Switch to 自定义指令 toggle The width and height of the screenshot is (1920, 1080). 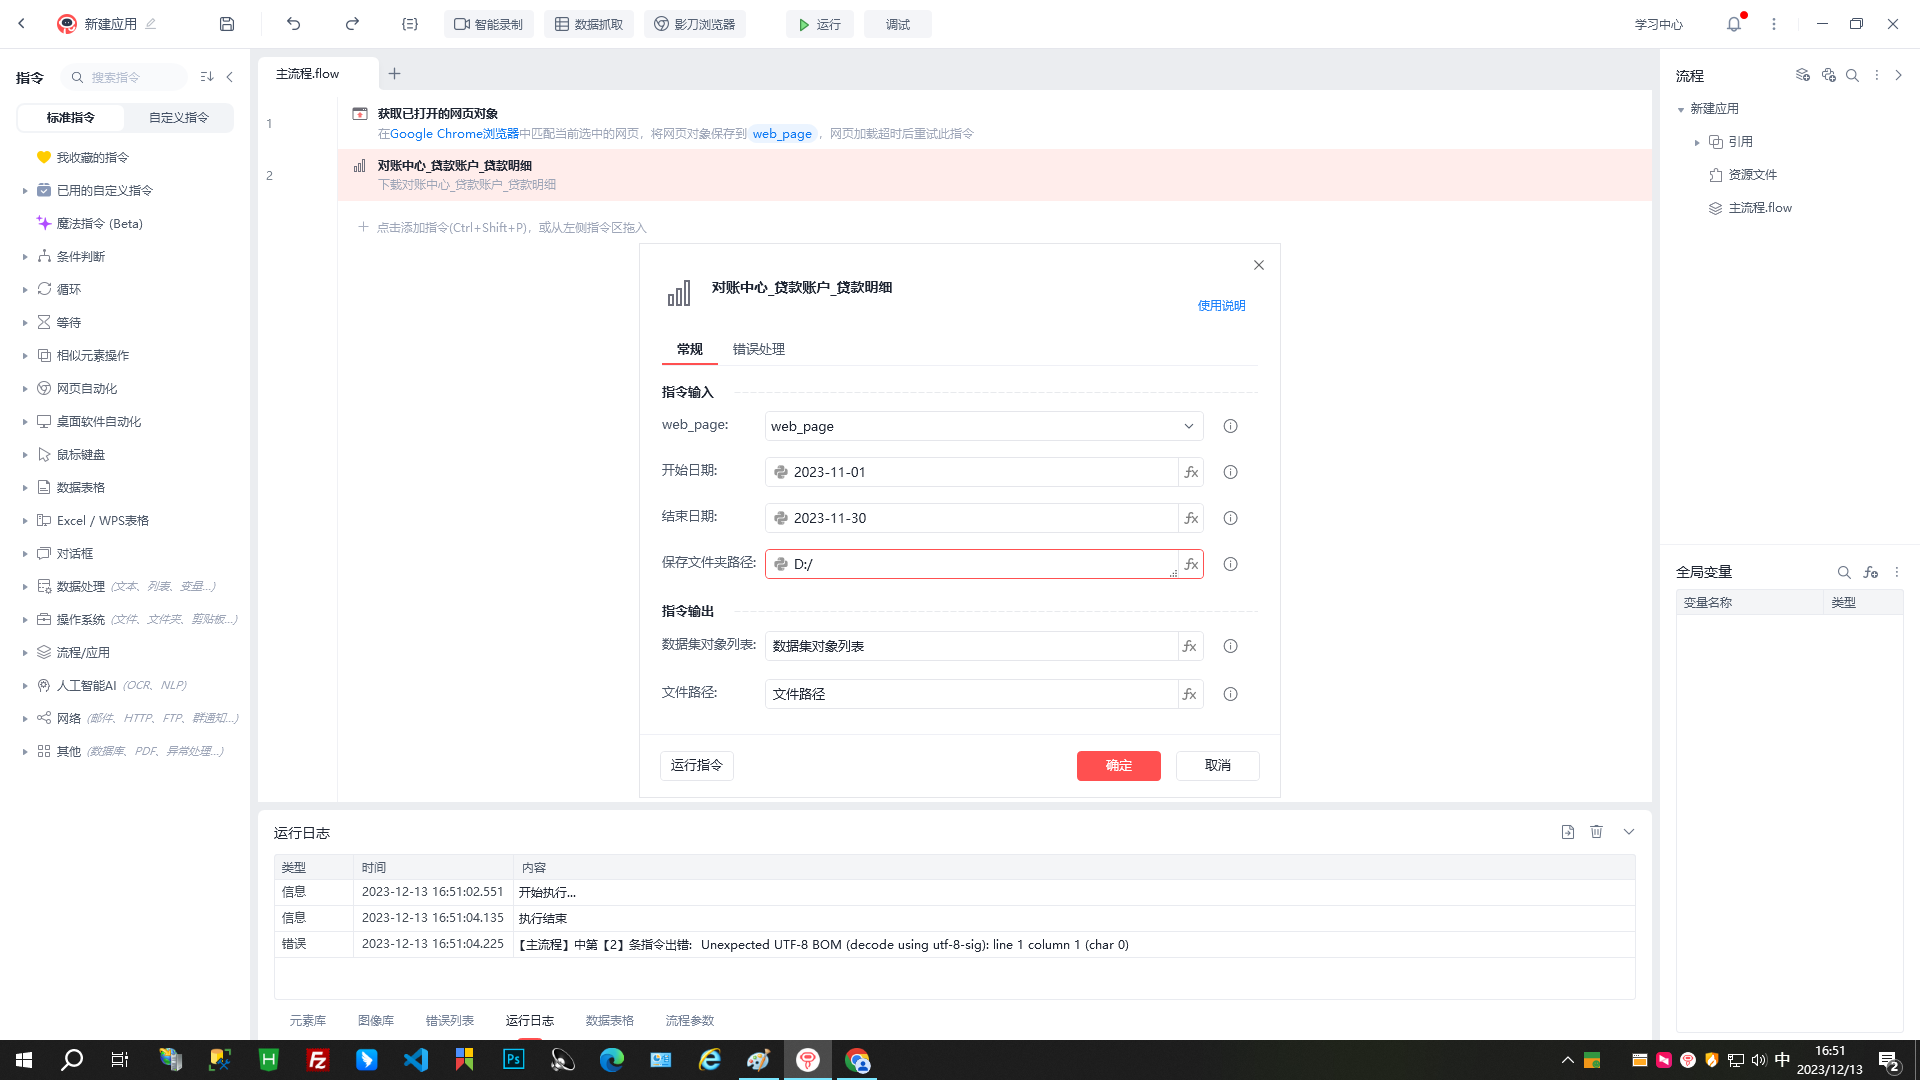tap(179, 118)
